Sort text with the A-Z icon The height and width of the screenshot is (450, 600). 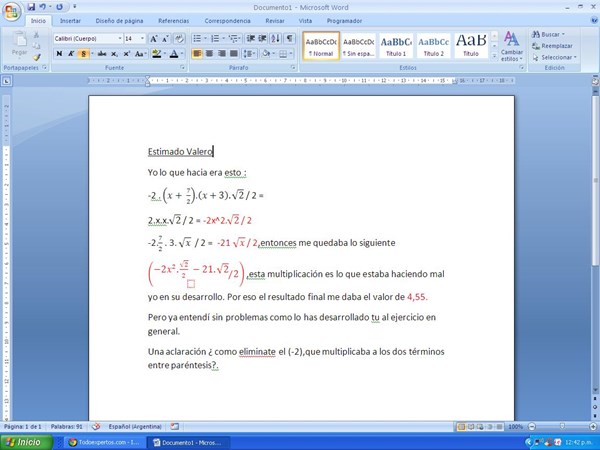click(x=275, y=39)
